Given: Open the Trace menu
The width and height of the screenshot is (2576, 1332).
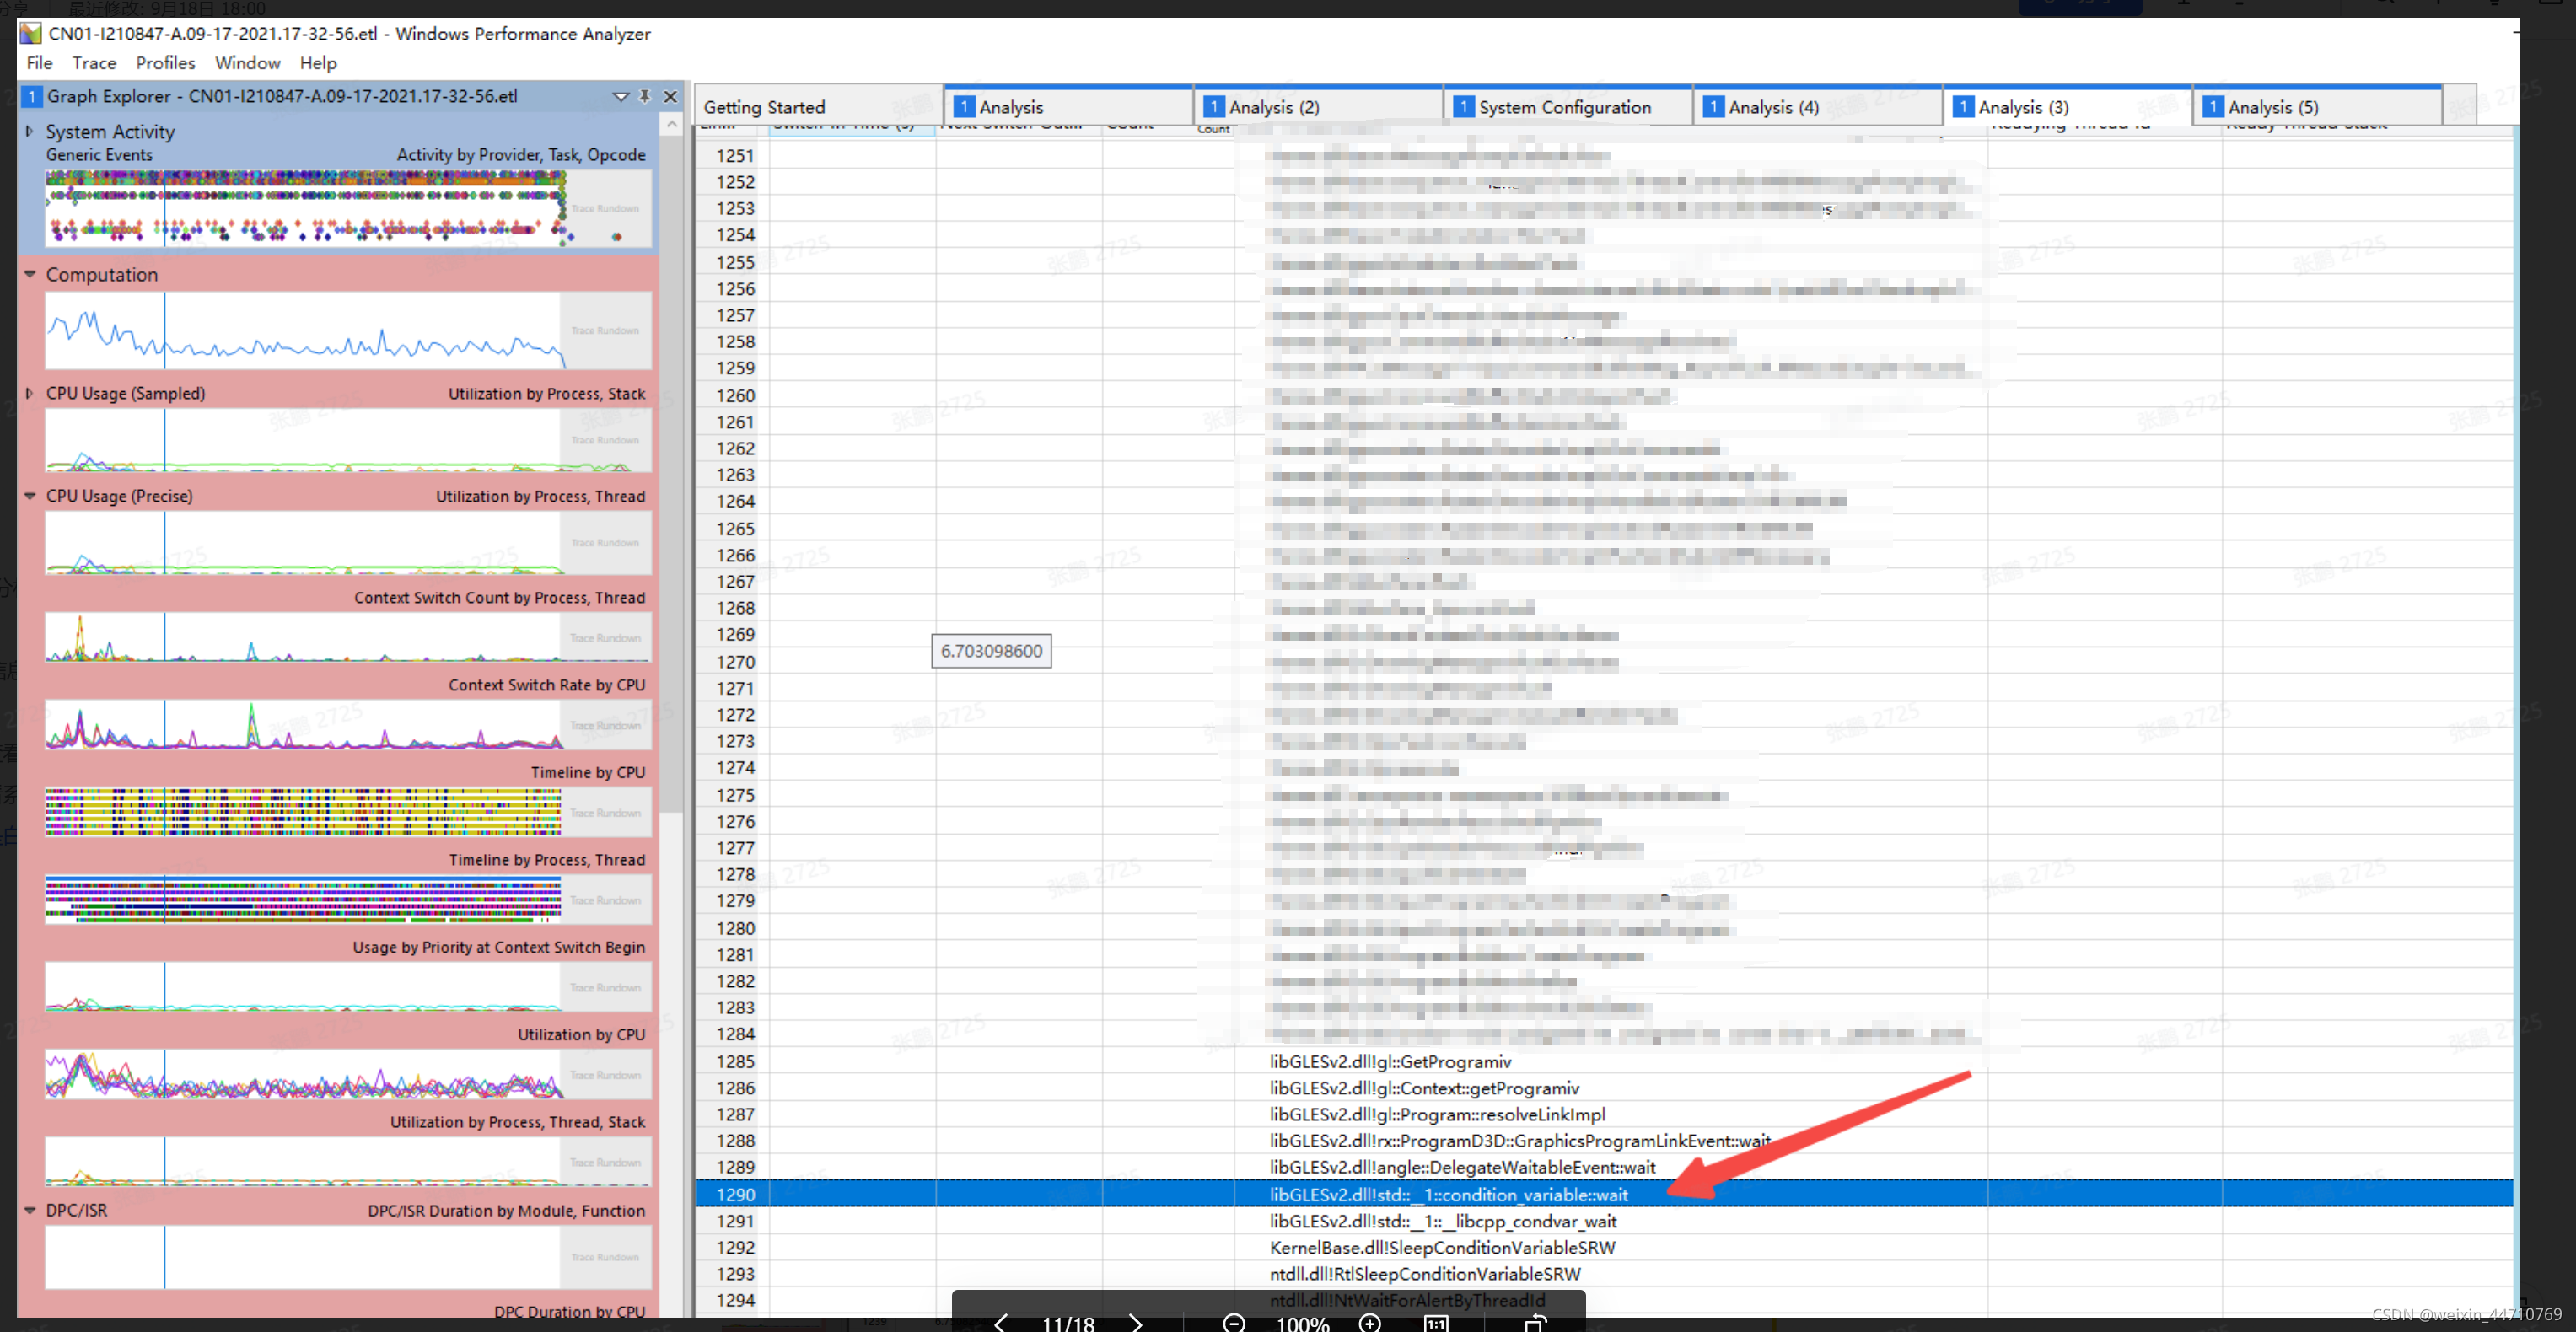Looking at the screenshot, I should click(x=94, y=63).
